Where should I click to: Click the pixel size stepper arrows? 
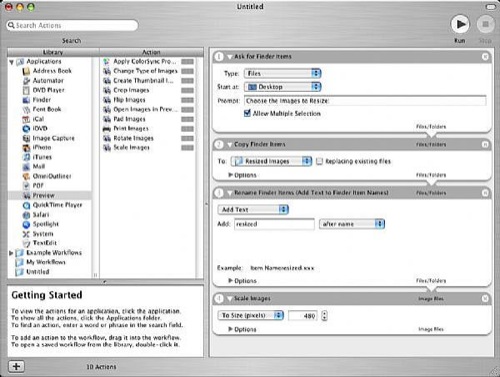[324, 316]
